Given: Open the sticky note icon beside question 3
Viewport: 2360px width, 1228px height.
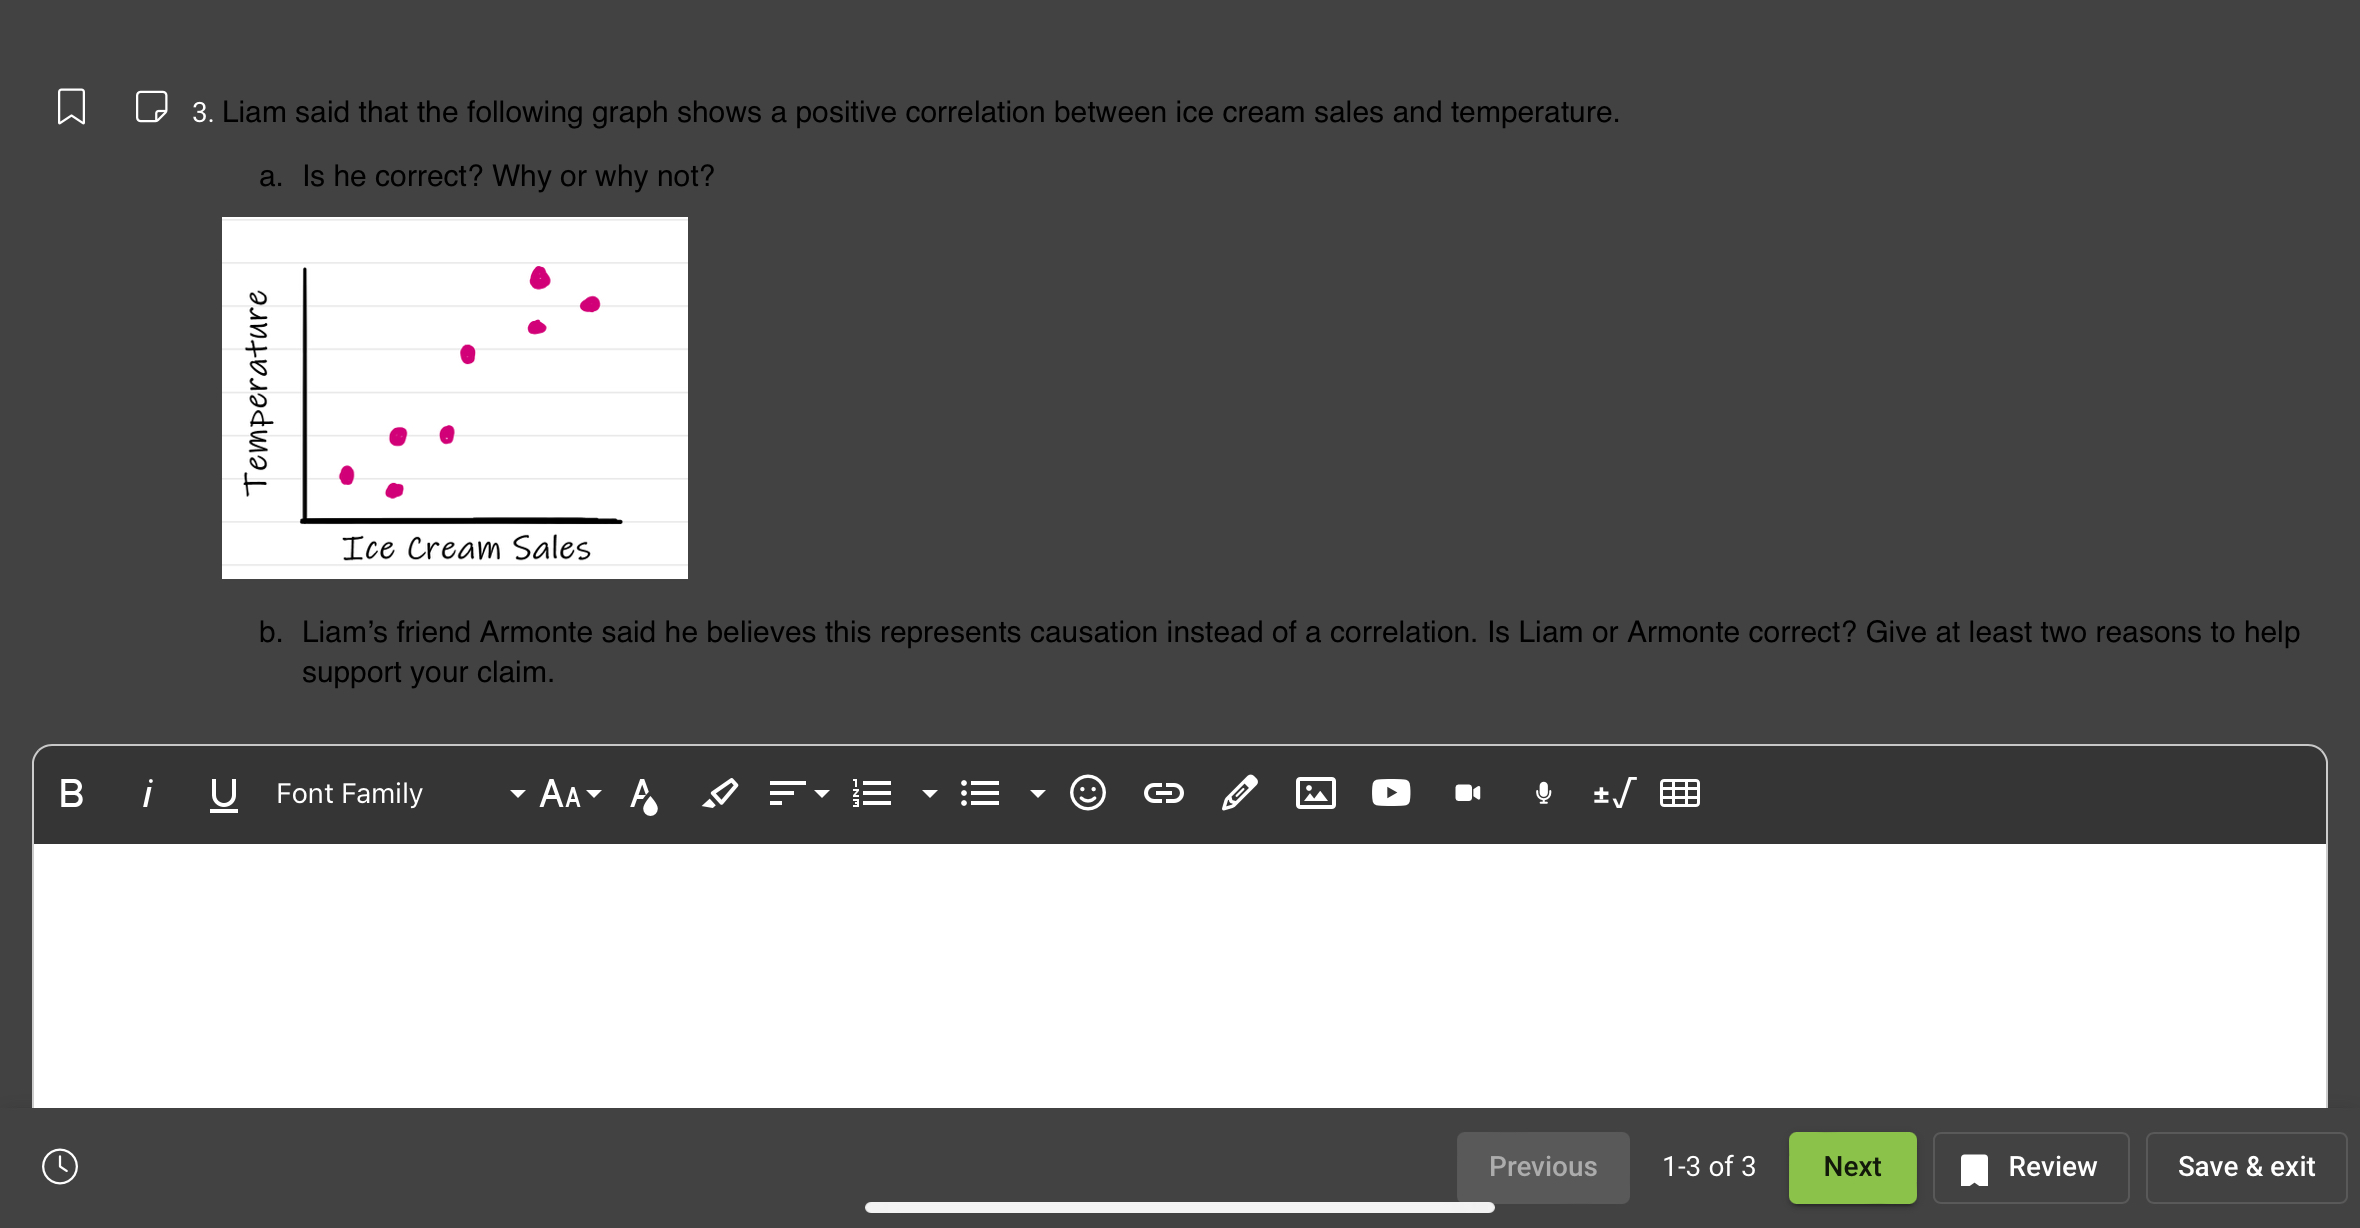Looking at the screenshot, I should (151, 107).
